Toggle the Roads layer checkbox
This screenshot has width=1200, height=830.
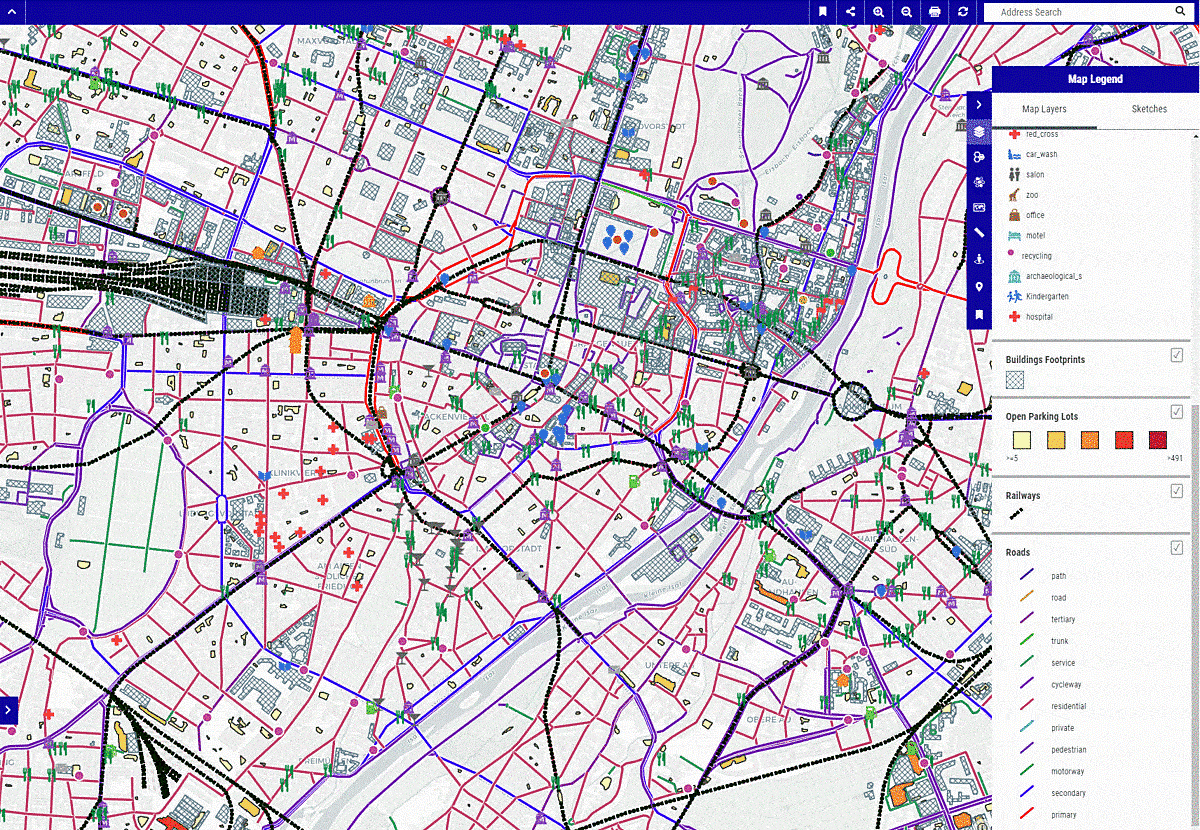pos(1177,547)
